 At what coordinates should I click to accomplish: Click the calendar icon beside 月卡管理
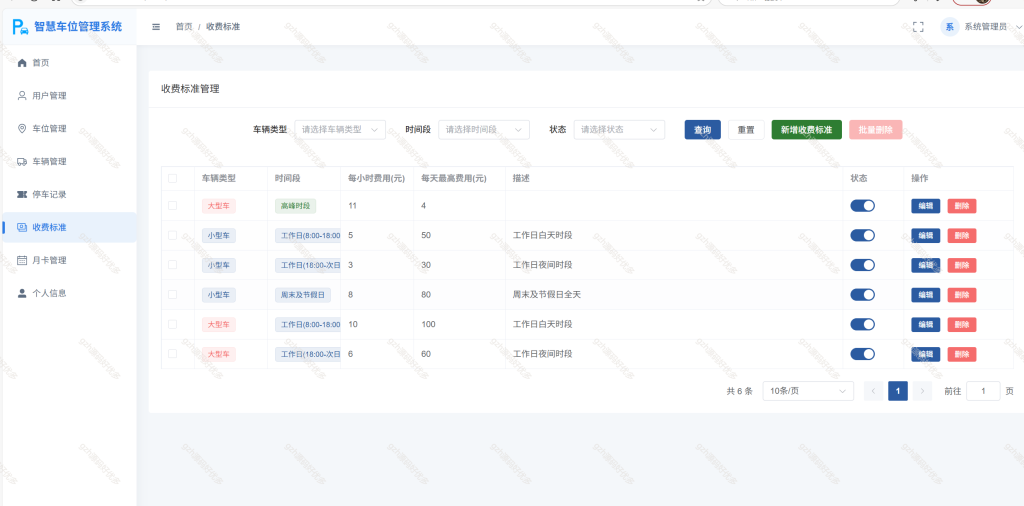click(x=22, y=260)
